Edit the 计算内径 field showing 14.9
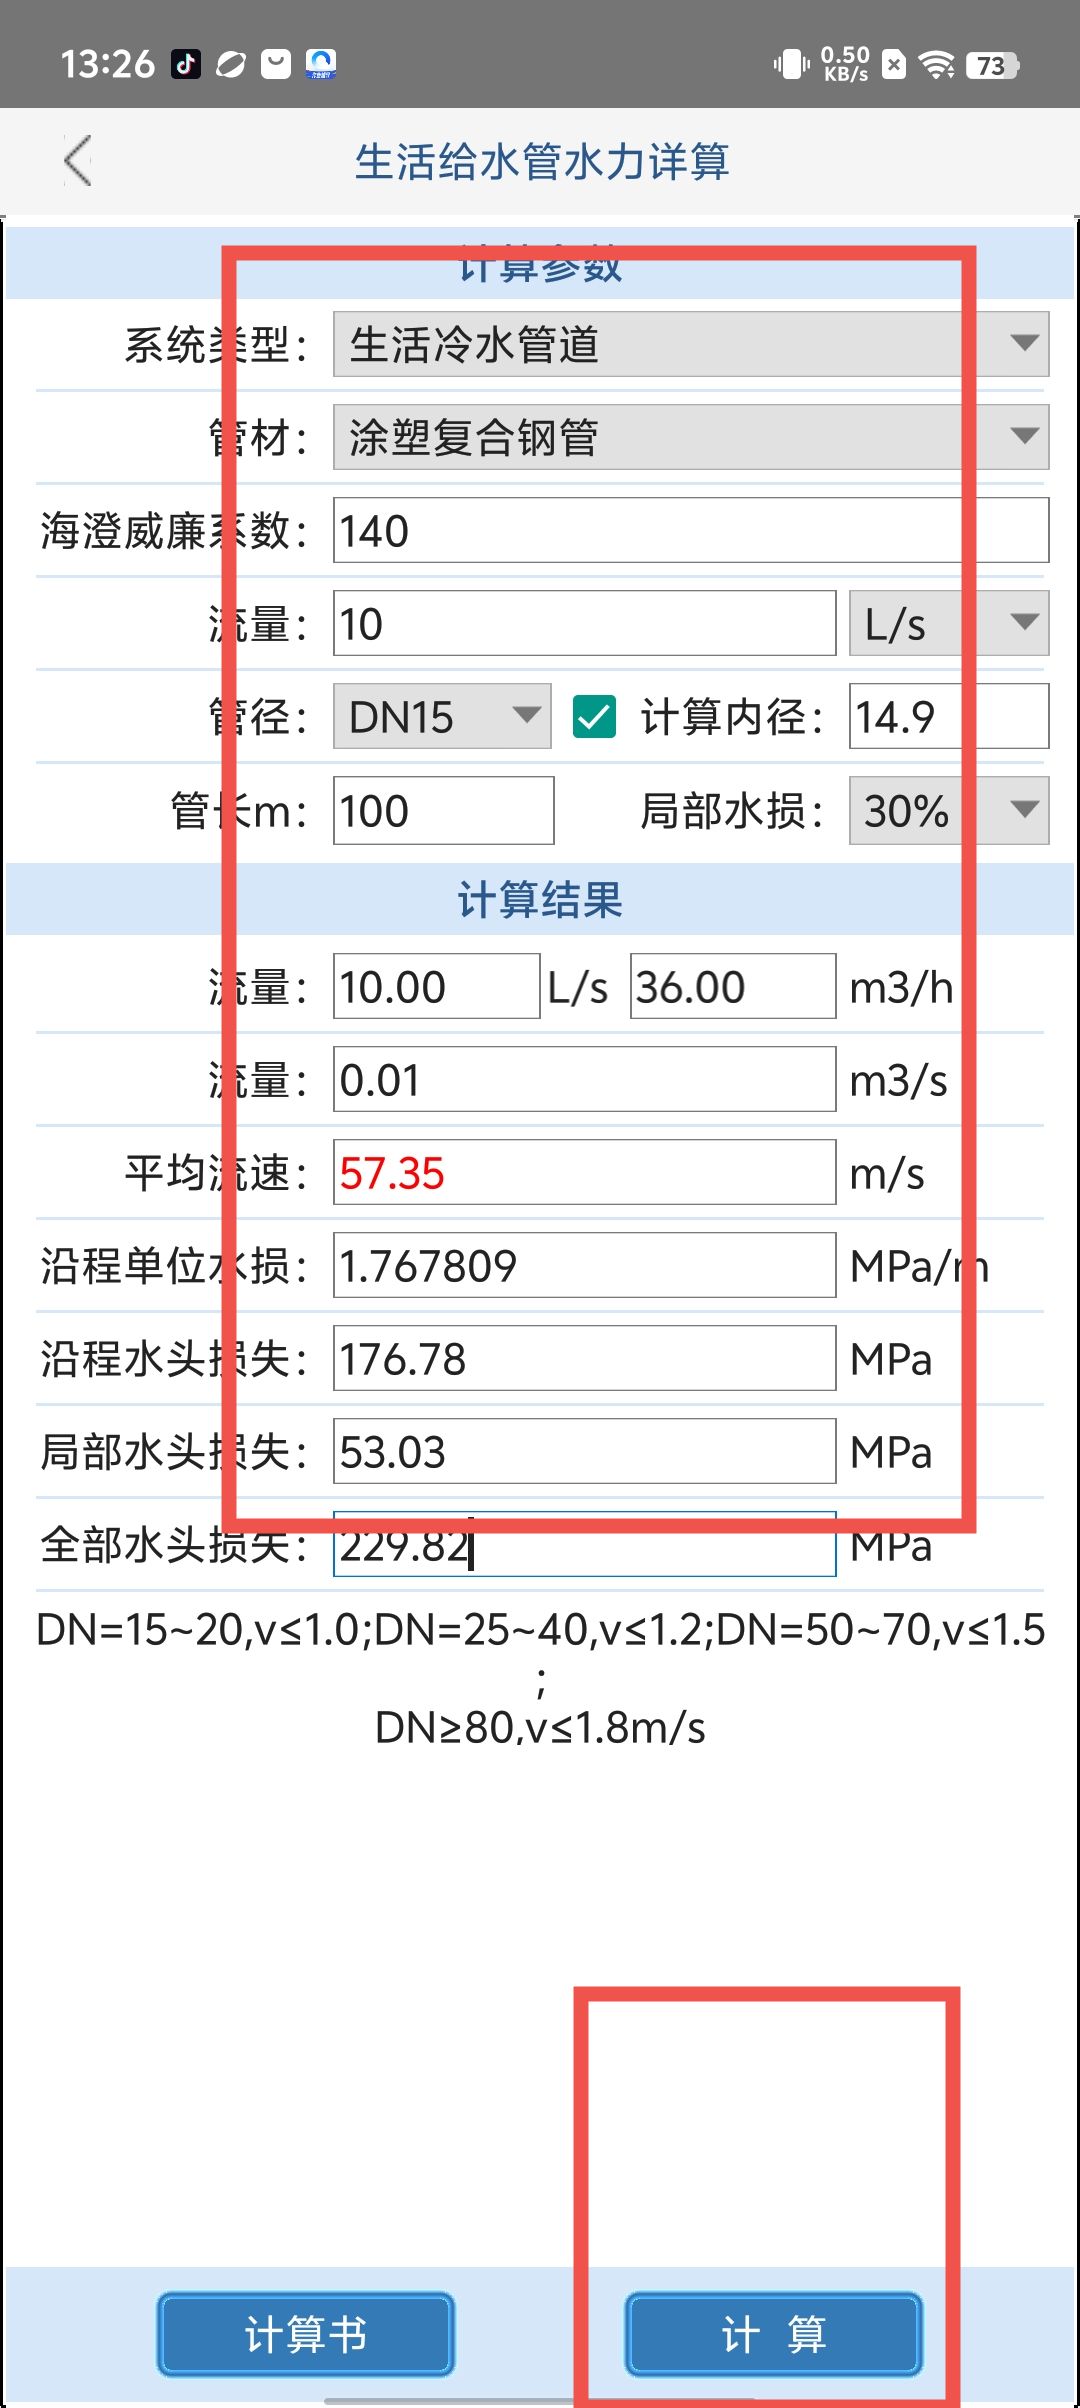This screenshot has height=2408, width=1080. click(x=949, y=716)
